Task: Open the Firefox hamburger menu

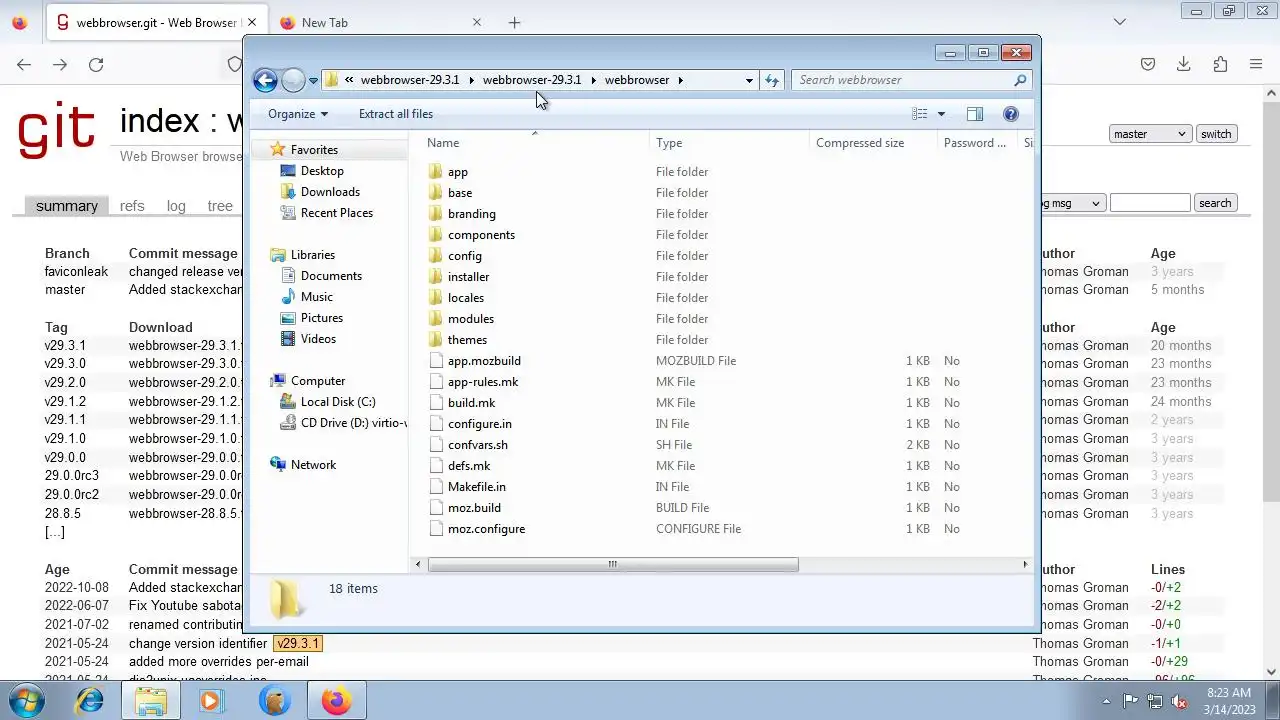Action: (1256, 64)
